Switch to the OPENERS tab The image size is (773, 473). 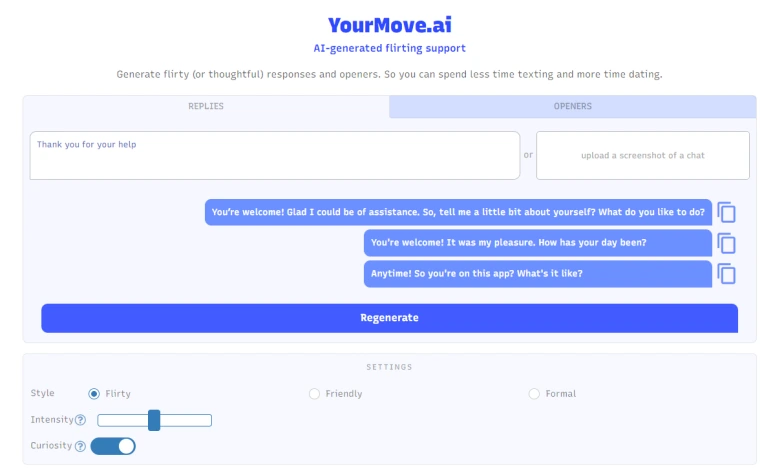click(x=572, y=107)
